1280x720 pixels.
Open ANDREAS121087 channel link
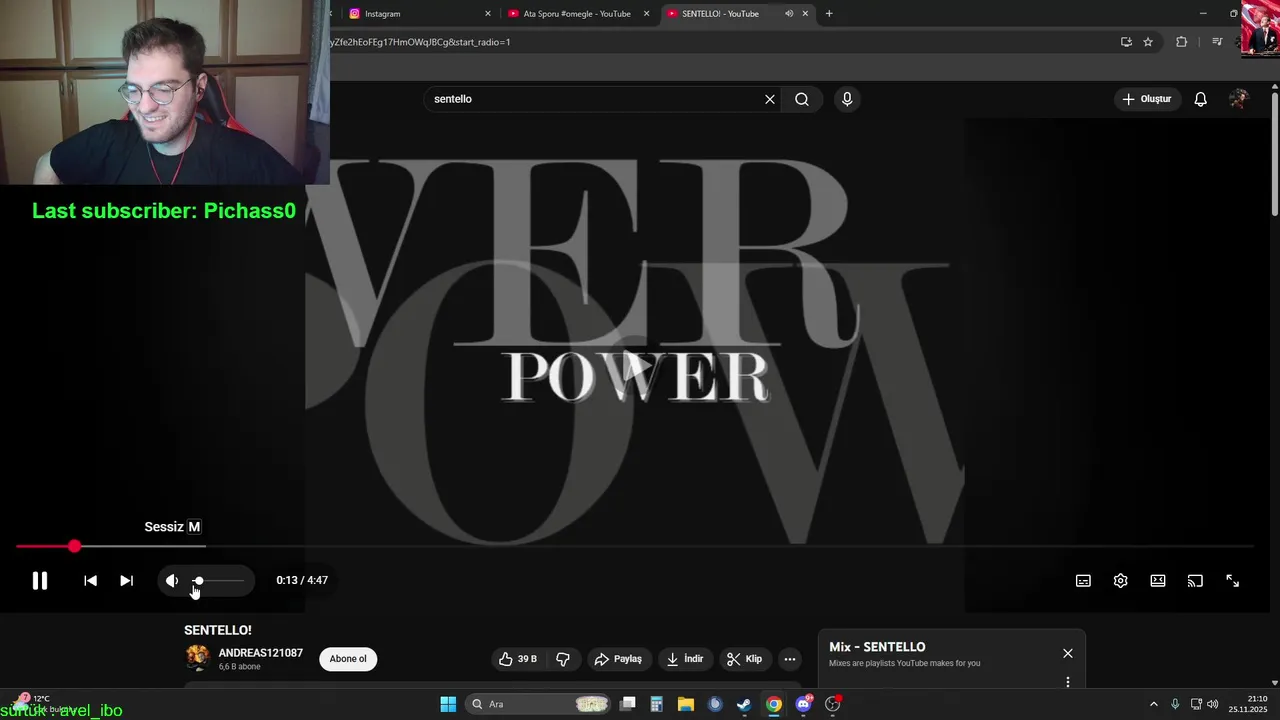[261, 653]
